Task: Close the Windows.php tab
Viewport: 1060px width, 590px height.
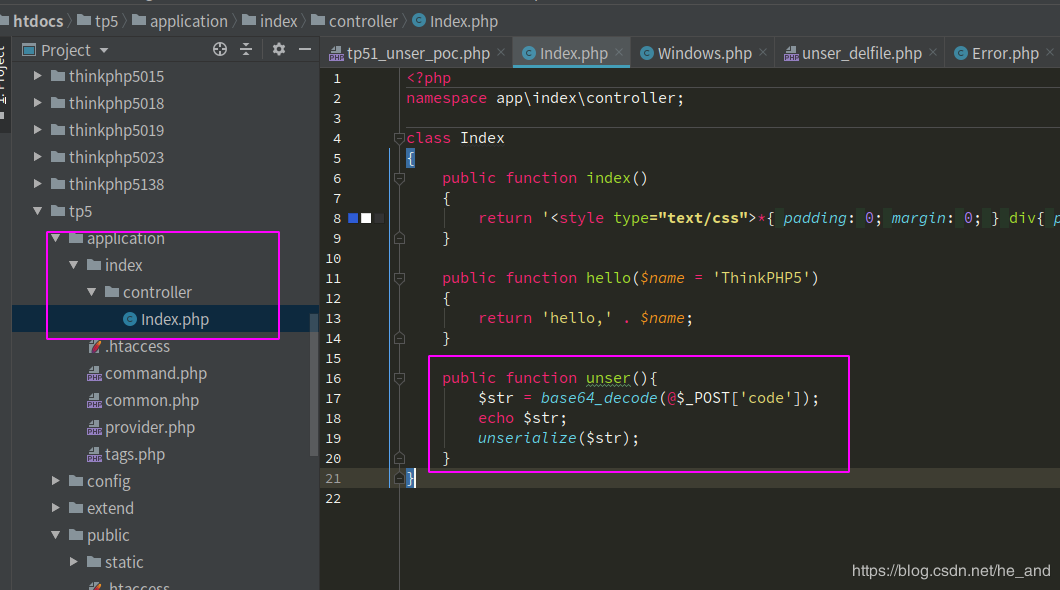Action: (x=763, y=53)
